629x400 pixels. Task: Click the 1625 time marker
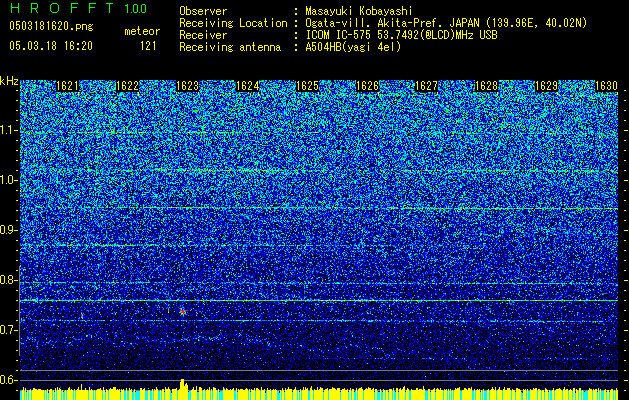tap(307, 86)
